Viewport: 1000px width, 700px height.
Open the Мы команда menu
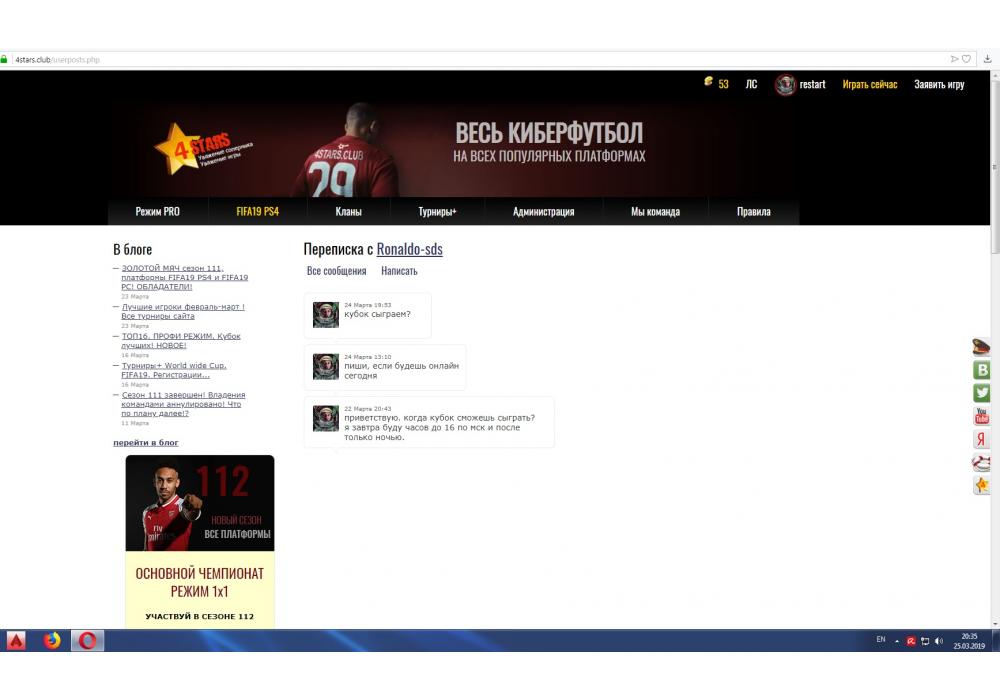[x=656, y=212]
